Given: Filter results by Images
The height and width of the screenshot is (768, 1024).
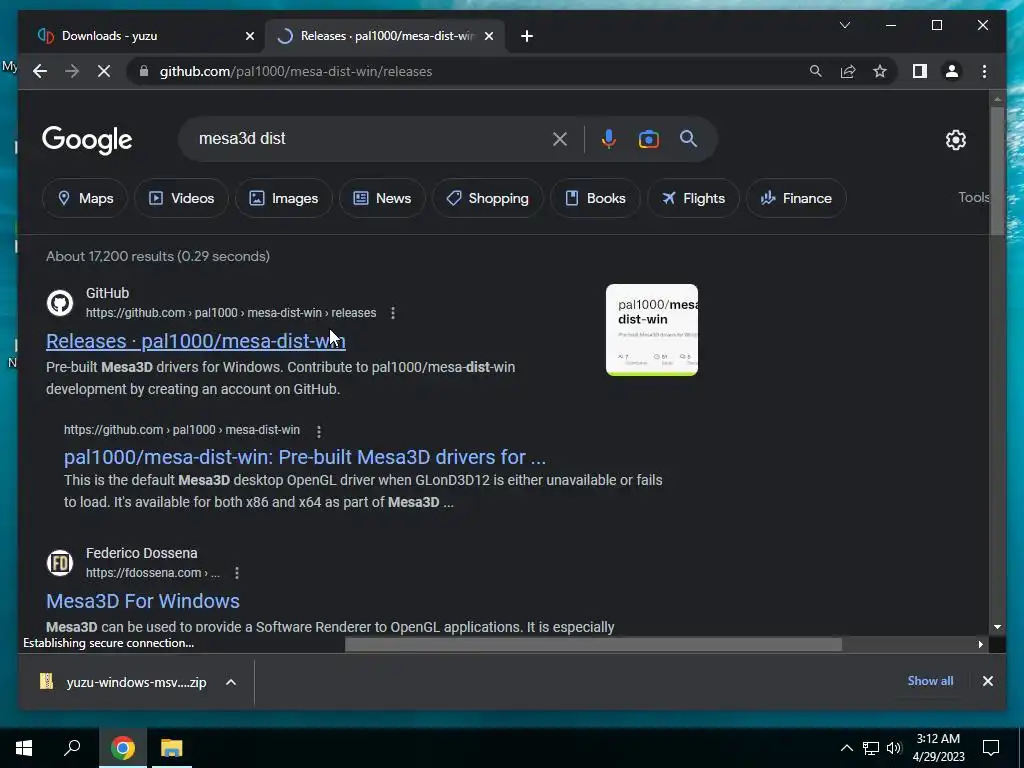Looking at the screenshot, I should pyautogui.click(x=283, y=198).
